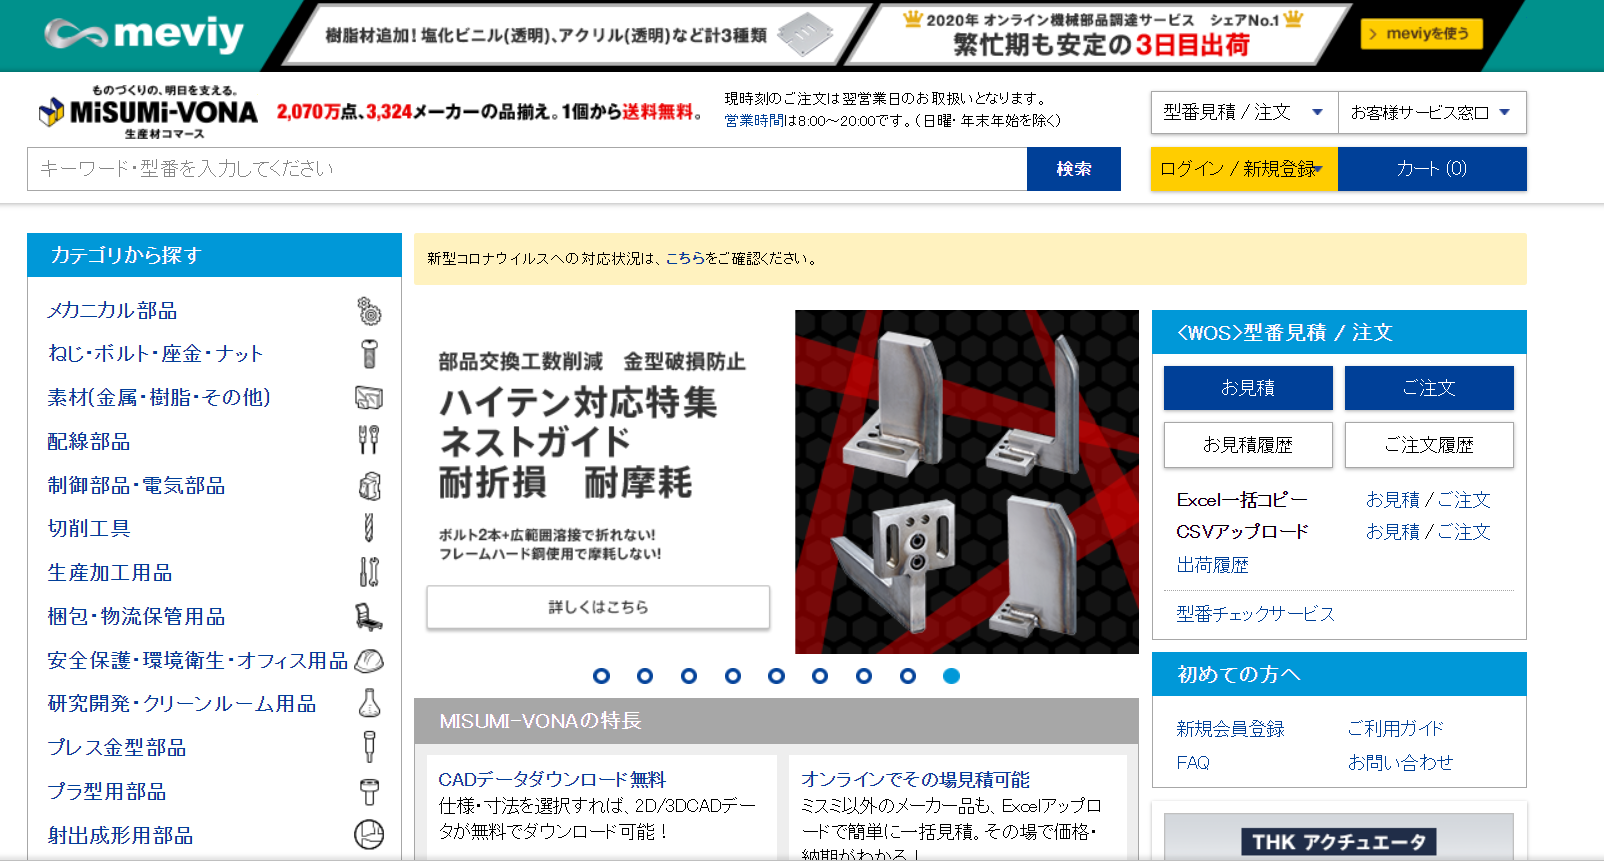
Task: Select the ninth highlighted carousel dot
Action: point(952,676)
